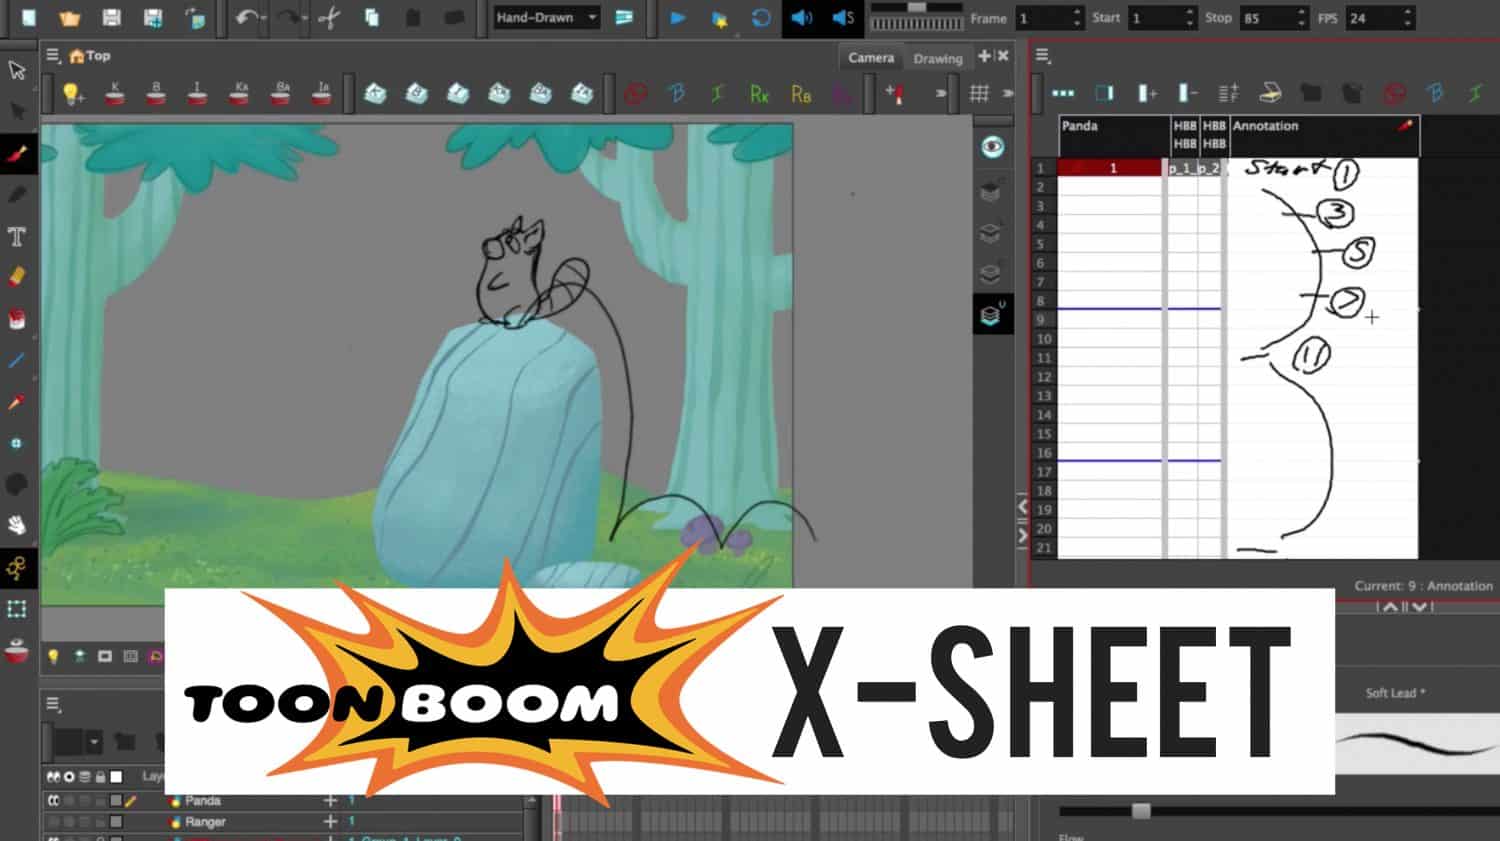This screenshot has height=841, width=1500.
Task: Click the Xsheet scan drawings icon
Action: point(1269,93)
